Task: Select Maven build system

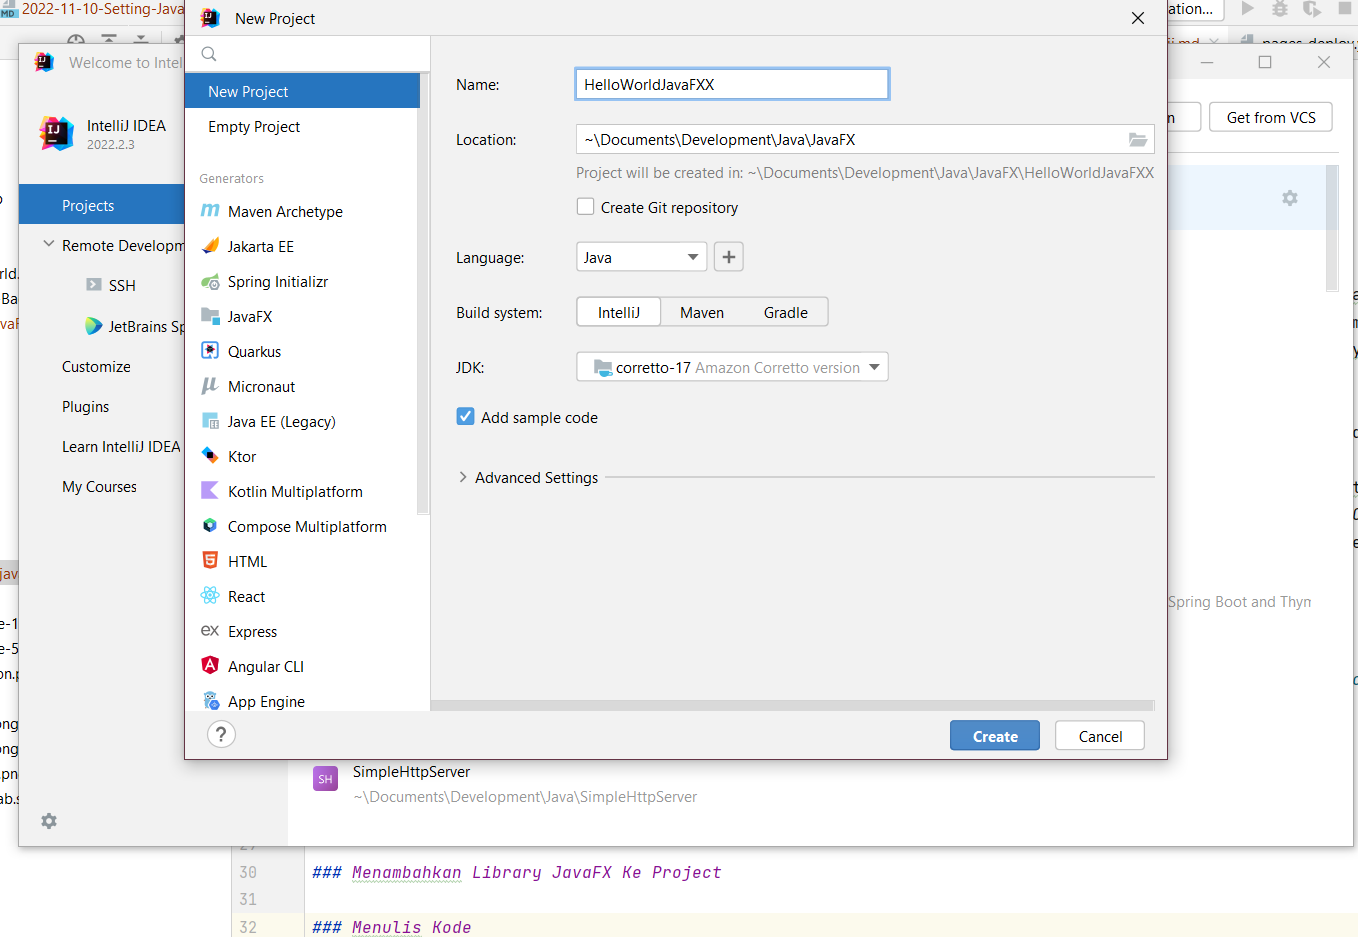Action: (x=702, y=312)
